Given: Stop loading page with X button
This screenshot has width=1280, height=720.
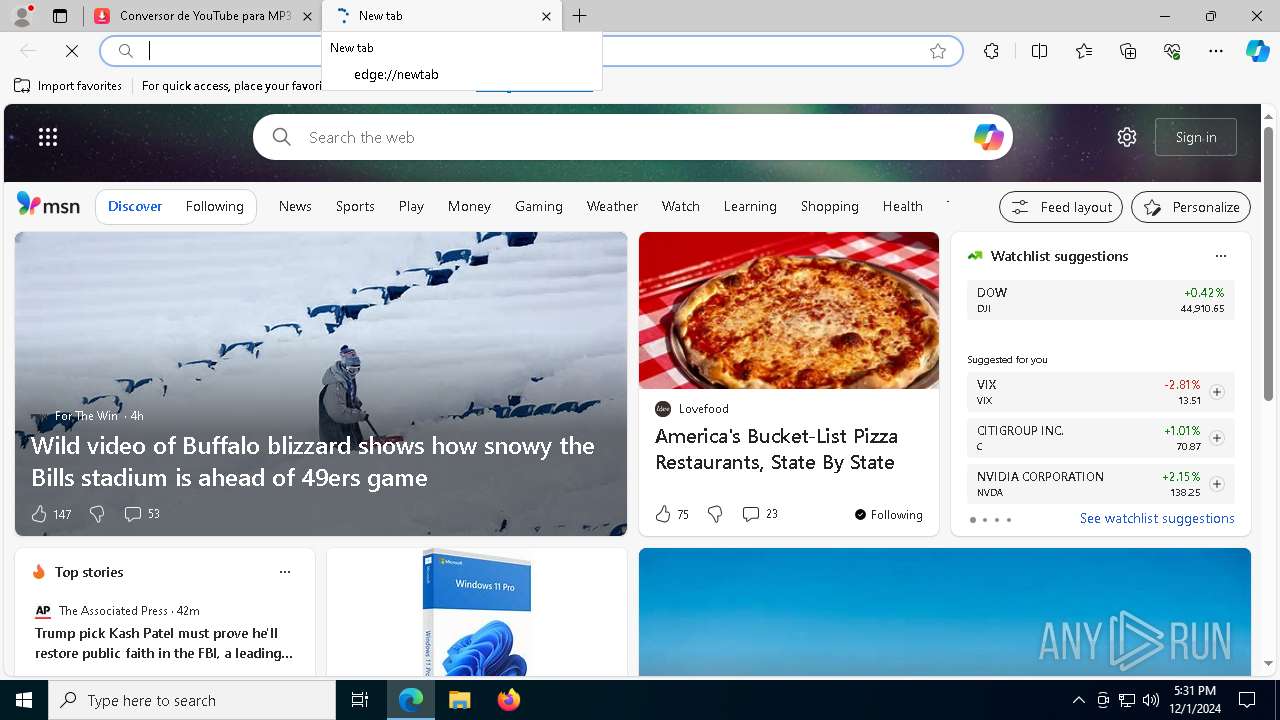Looking at the screenshot, I should tap(72, 51).
